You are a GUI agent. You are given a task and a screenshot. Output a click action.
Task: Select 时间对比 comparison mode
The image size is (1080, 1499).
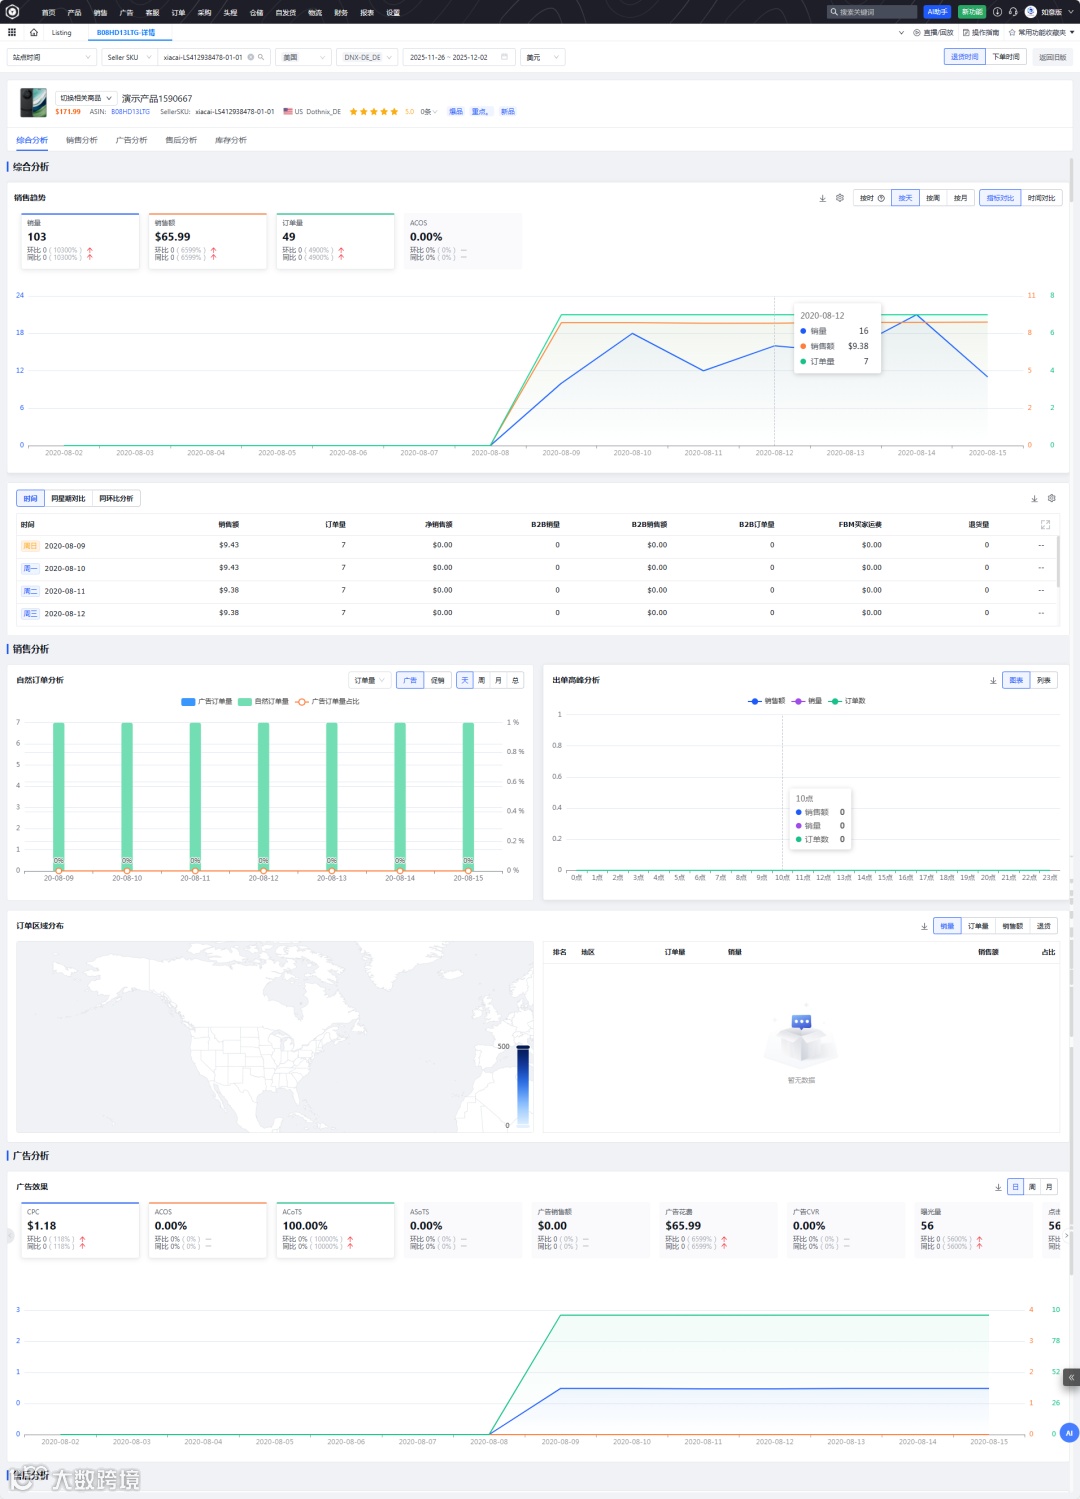(x=1041, y=198)
